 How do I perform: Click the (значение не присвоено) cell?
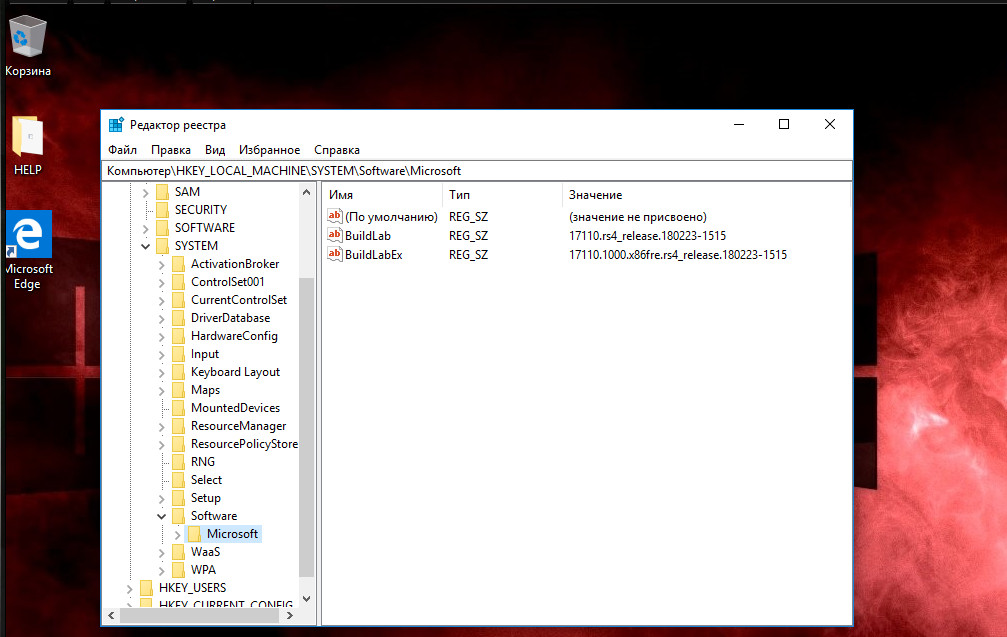(x=637, y=217)
